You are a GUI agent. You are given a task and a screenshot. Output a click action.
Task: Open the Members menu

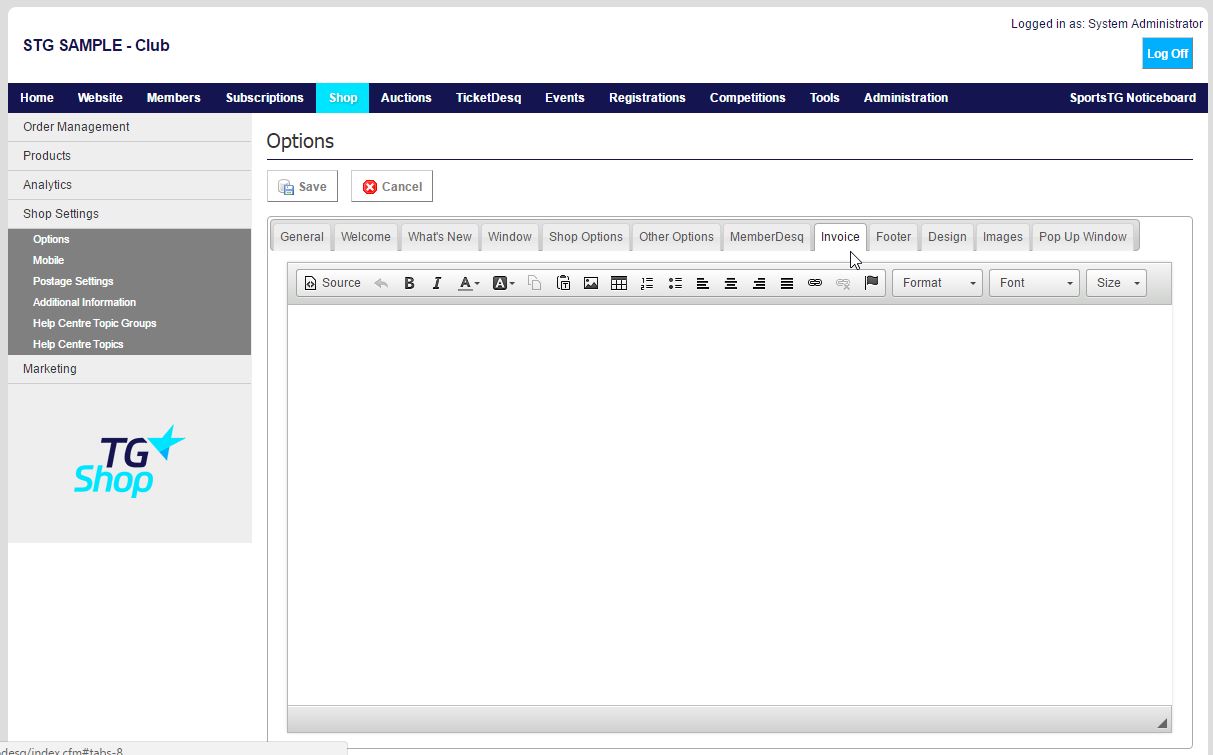(174, 98)
